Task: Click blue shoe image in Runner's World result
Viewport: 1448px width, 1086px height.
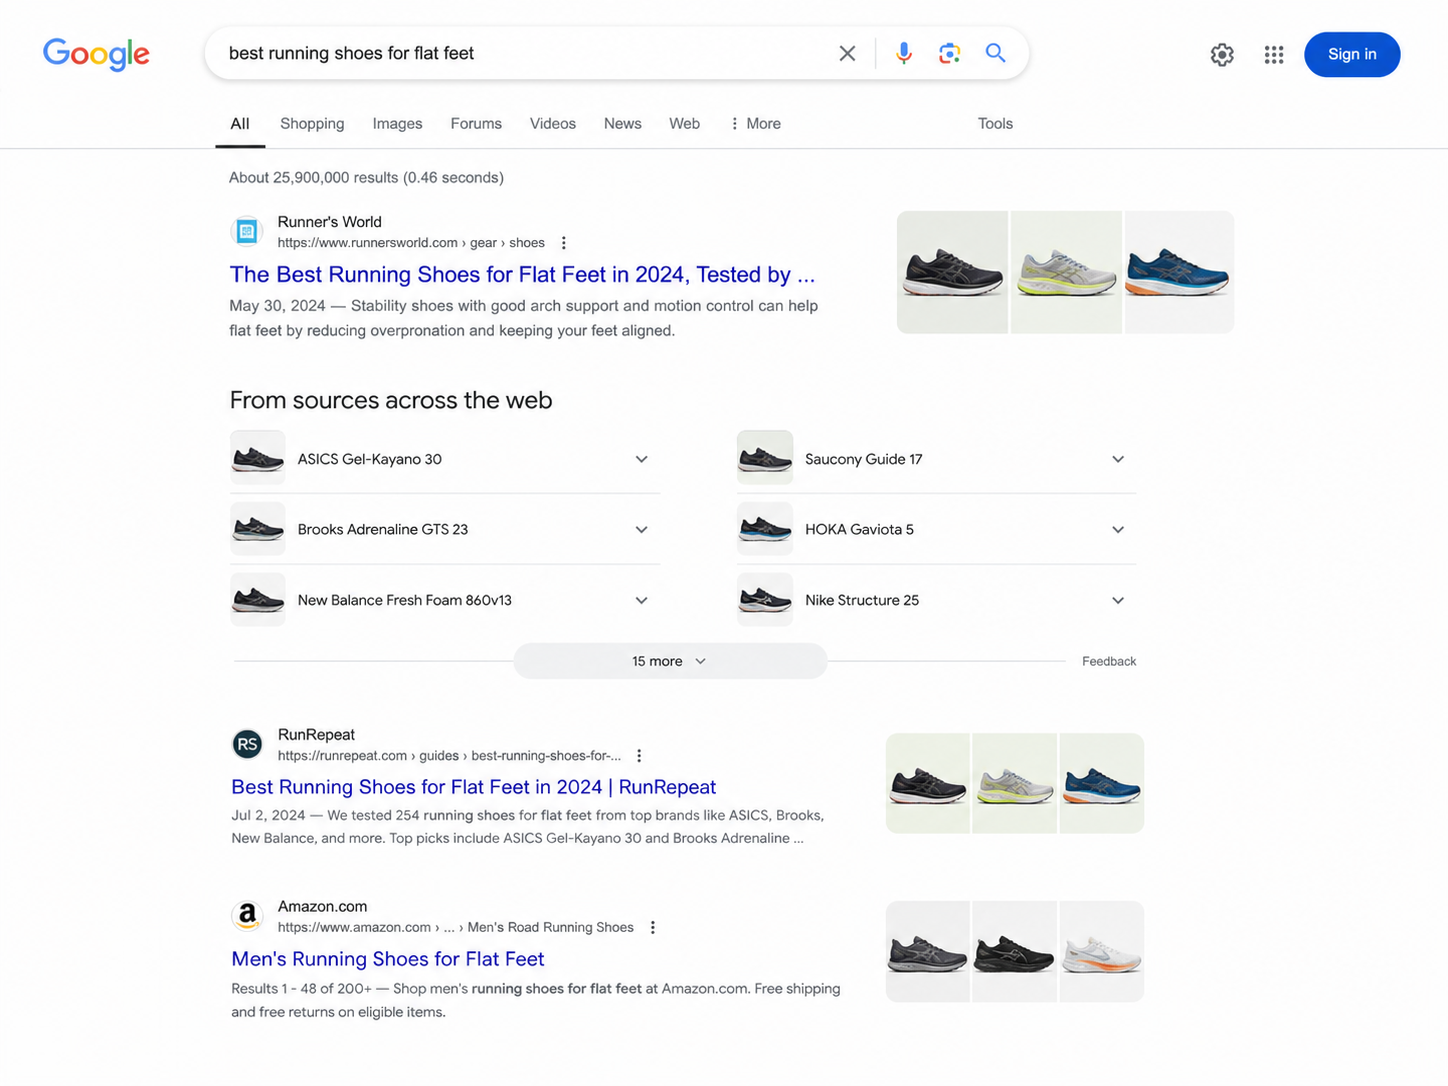Action: (1179, 272)
